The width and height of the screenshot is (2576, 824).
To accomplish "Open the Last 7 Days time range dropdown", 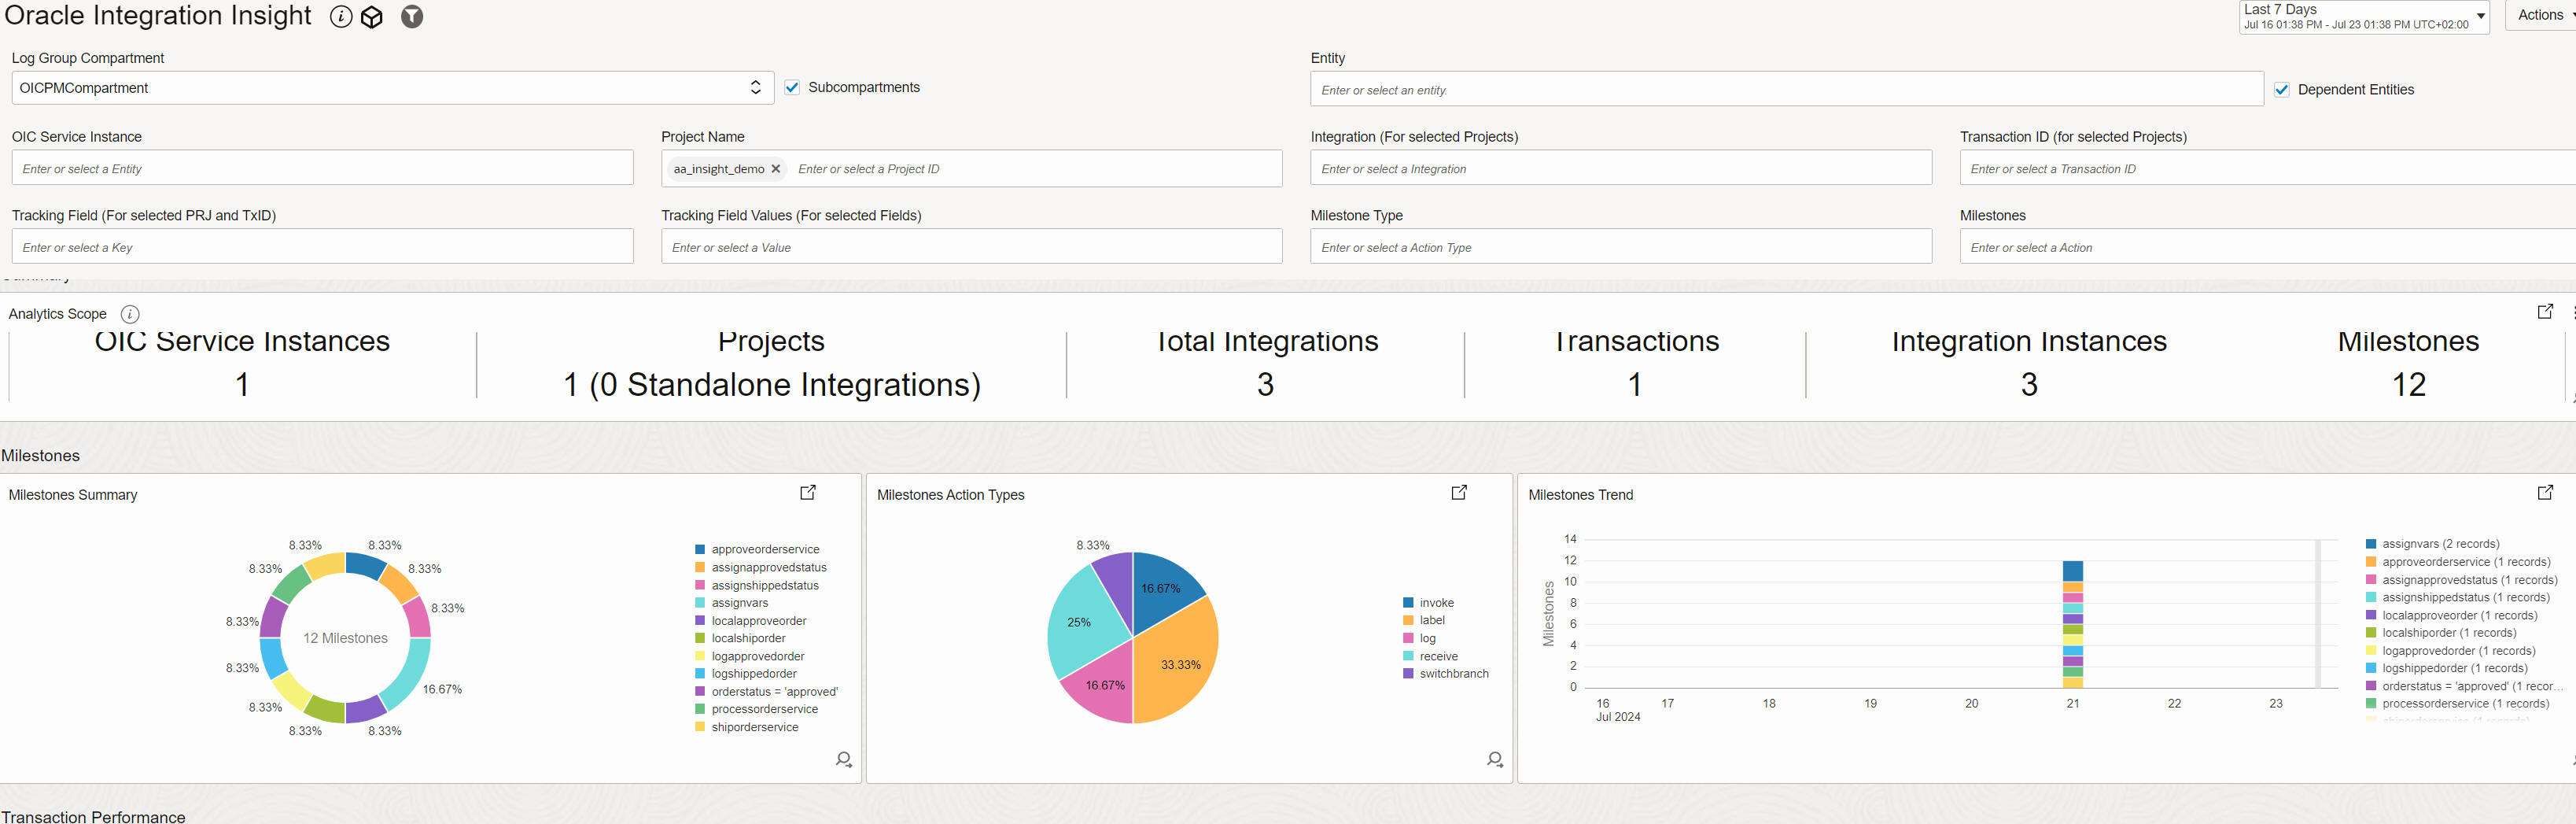I will pos(2364,16).
